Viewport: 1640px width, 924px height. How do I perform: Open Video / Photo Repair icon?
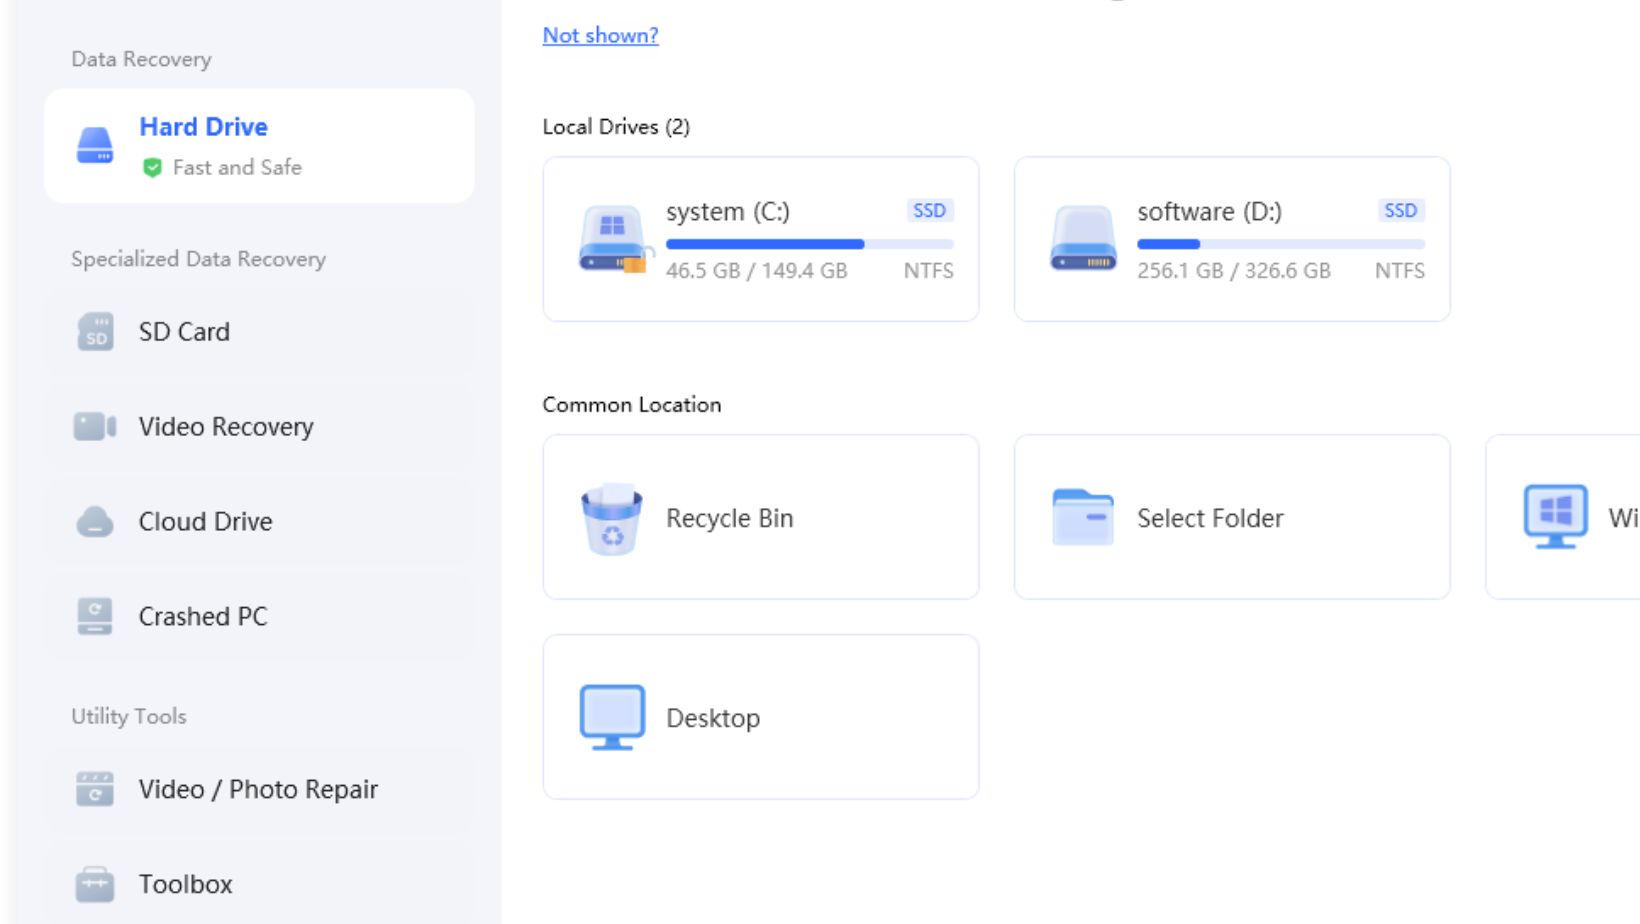pyautogui.click(x=95, y=790)
